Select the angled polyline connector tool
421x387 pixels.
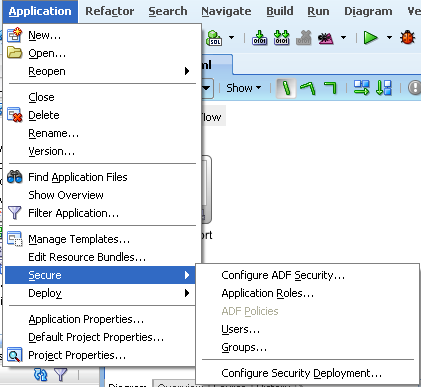pos(308,88)
